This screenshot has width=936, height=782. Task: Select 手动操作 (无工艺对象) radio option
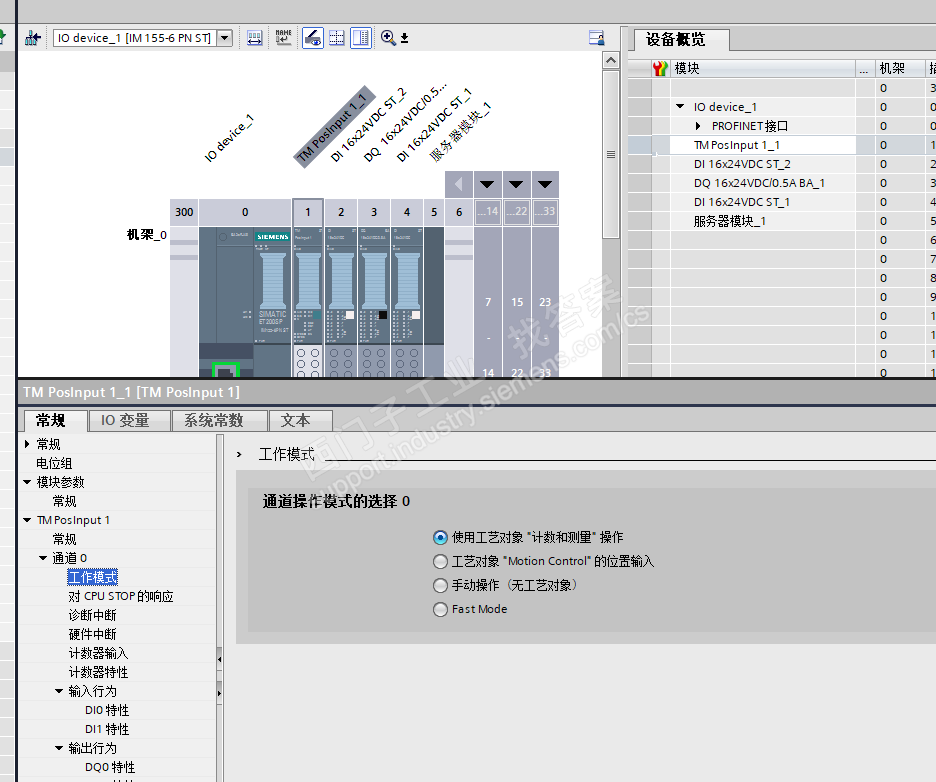click(x=440, y=585)
